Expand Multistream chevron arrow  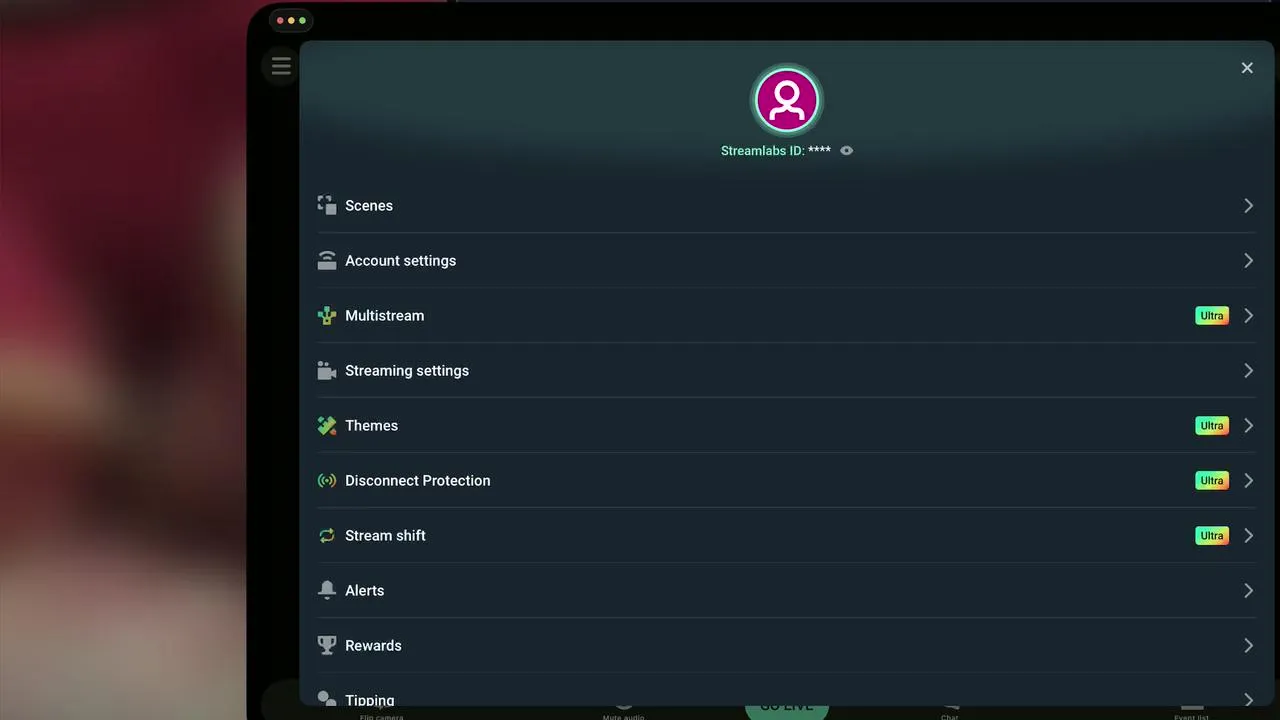click(1248, 315)
